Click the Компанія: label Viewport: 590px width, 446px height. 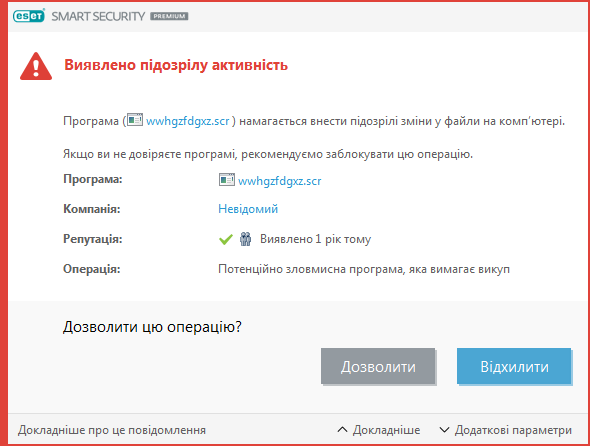pos(91,209)
